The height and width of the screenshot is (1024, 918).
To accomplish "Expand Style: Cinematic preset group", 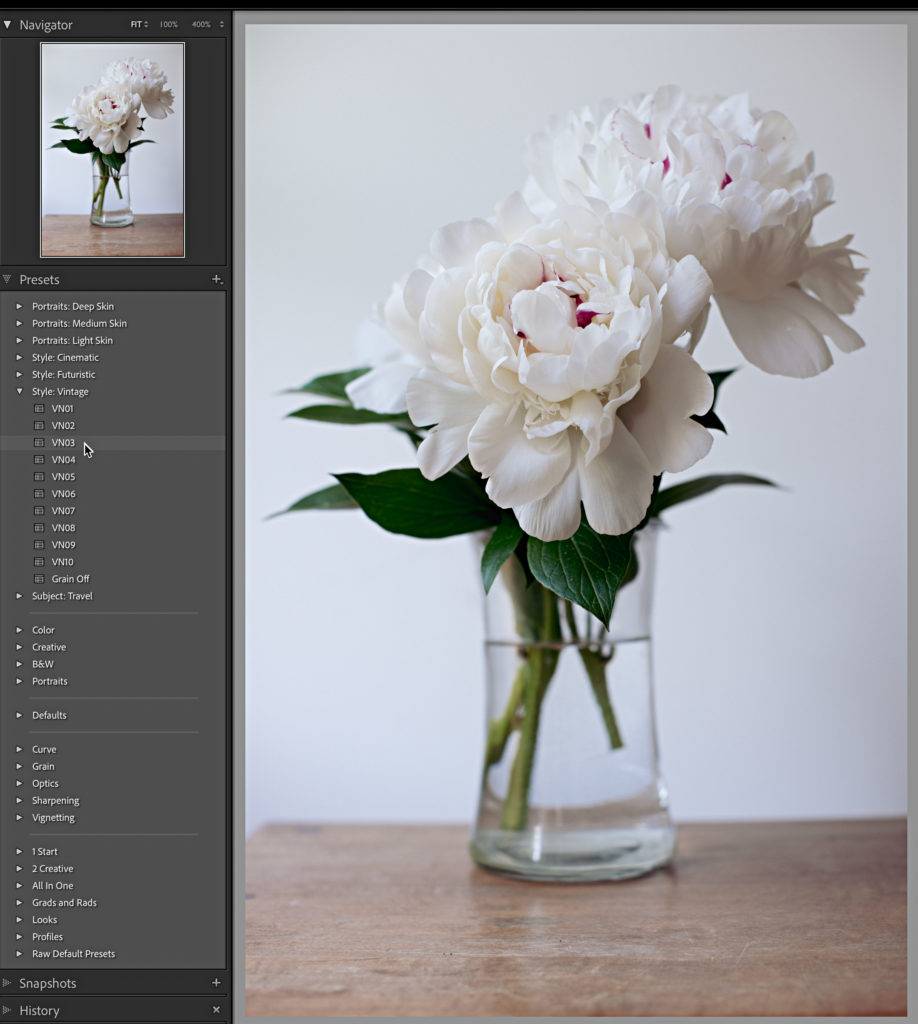I will point(19,357).
